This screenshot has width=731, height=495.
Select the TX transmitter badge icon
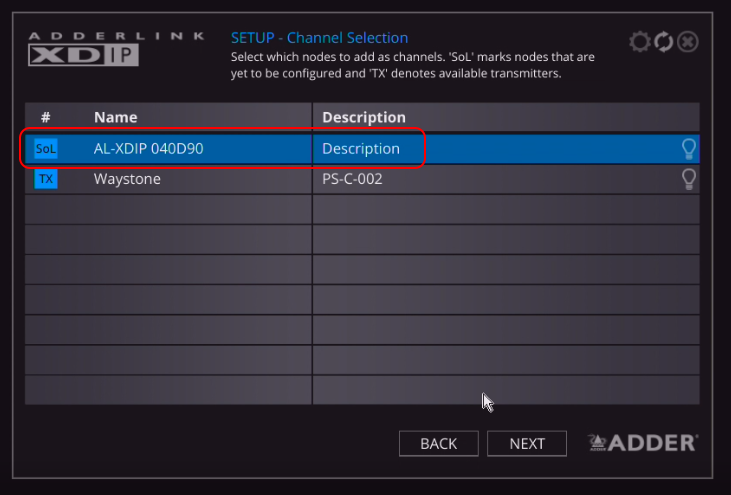[46, 179]
